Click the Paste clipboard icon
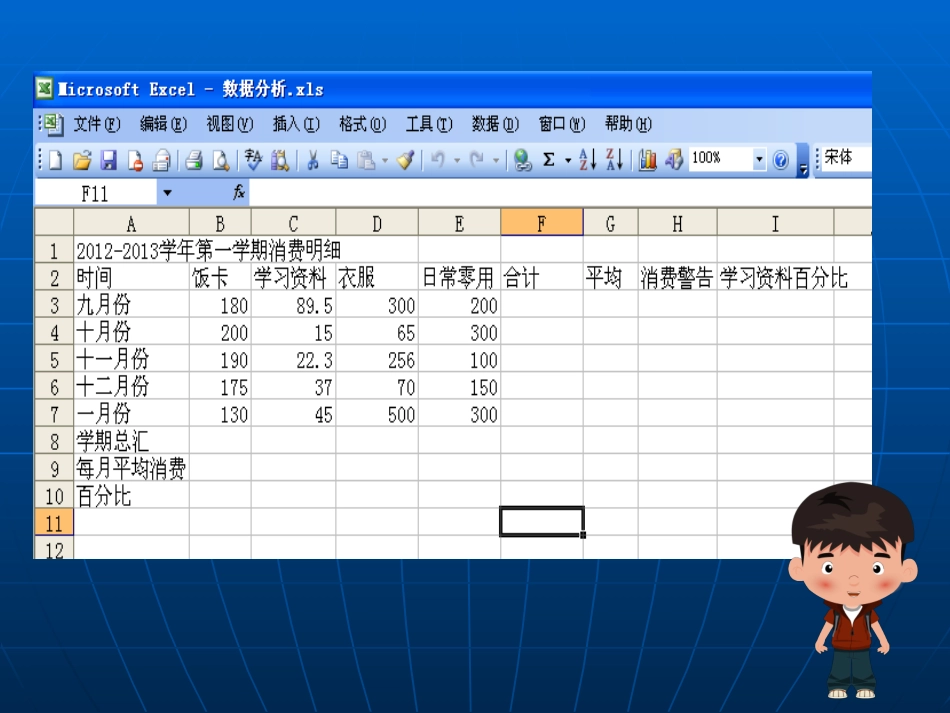The height and width of the screenshot is (713, 950). tap(366, 161)
